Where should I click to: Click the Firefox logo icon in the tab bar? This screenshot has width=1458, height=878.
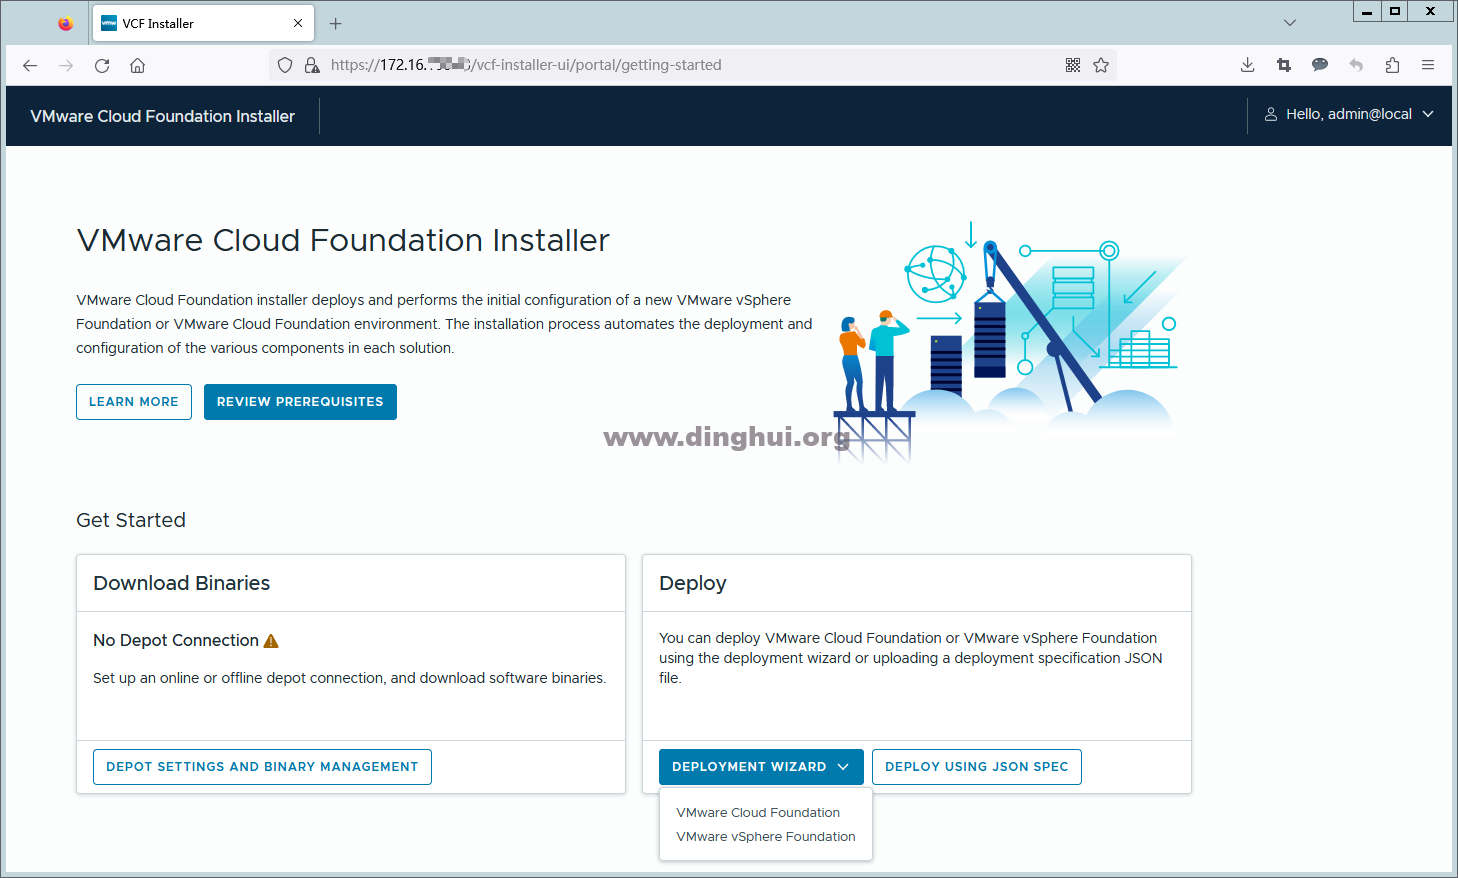(65, 23)
